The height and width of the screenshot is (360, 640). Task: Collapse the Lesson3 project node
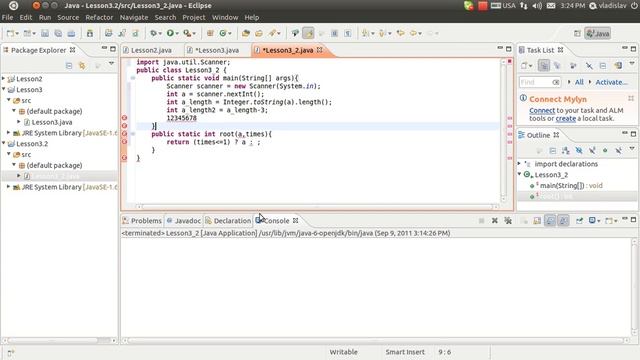(4, 89)
